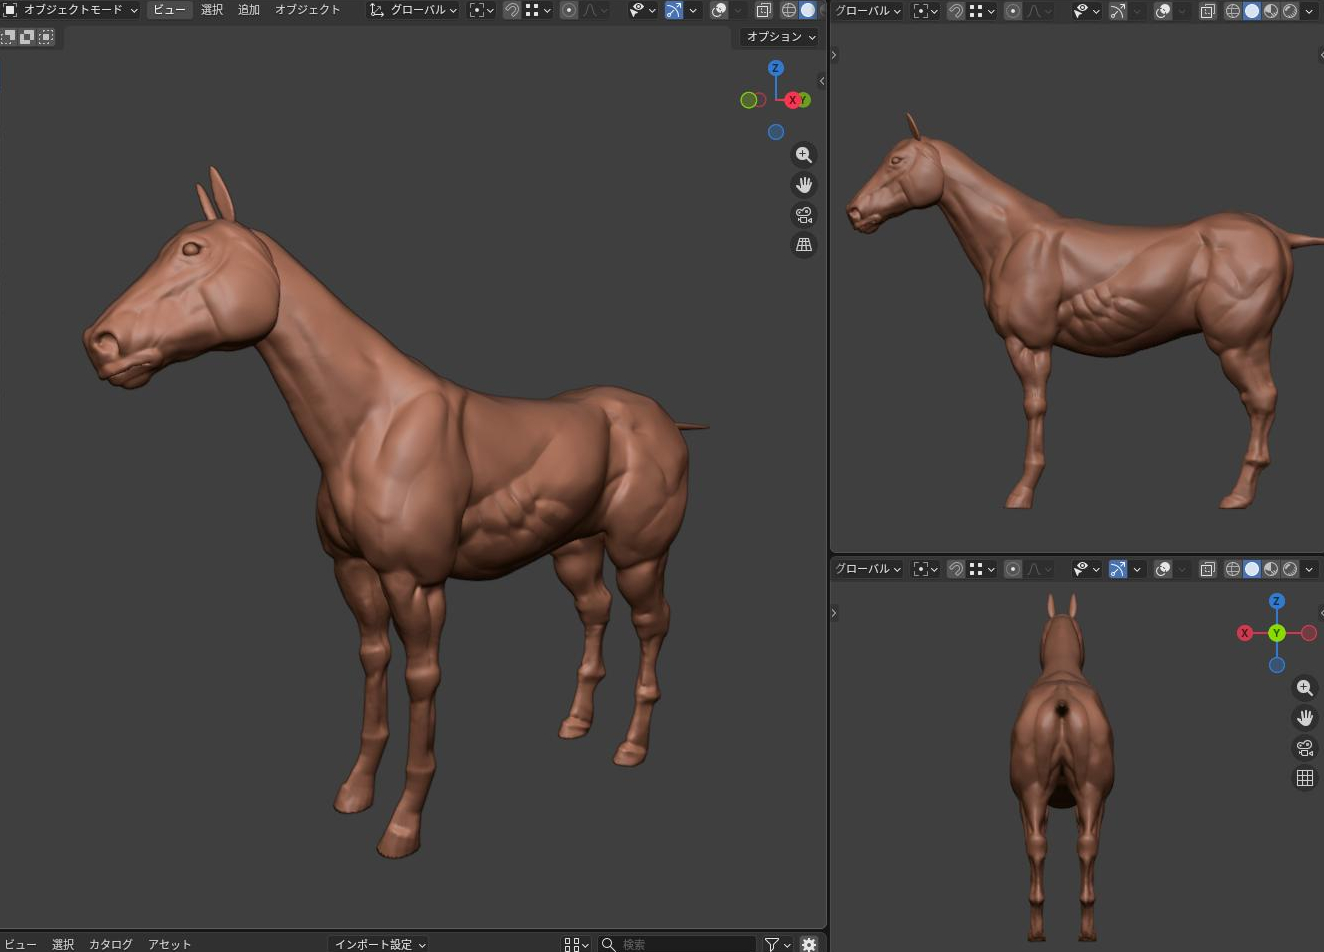Toggle snapping magnet in main viewport header

click(x=511, y=10)
